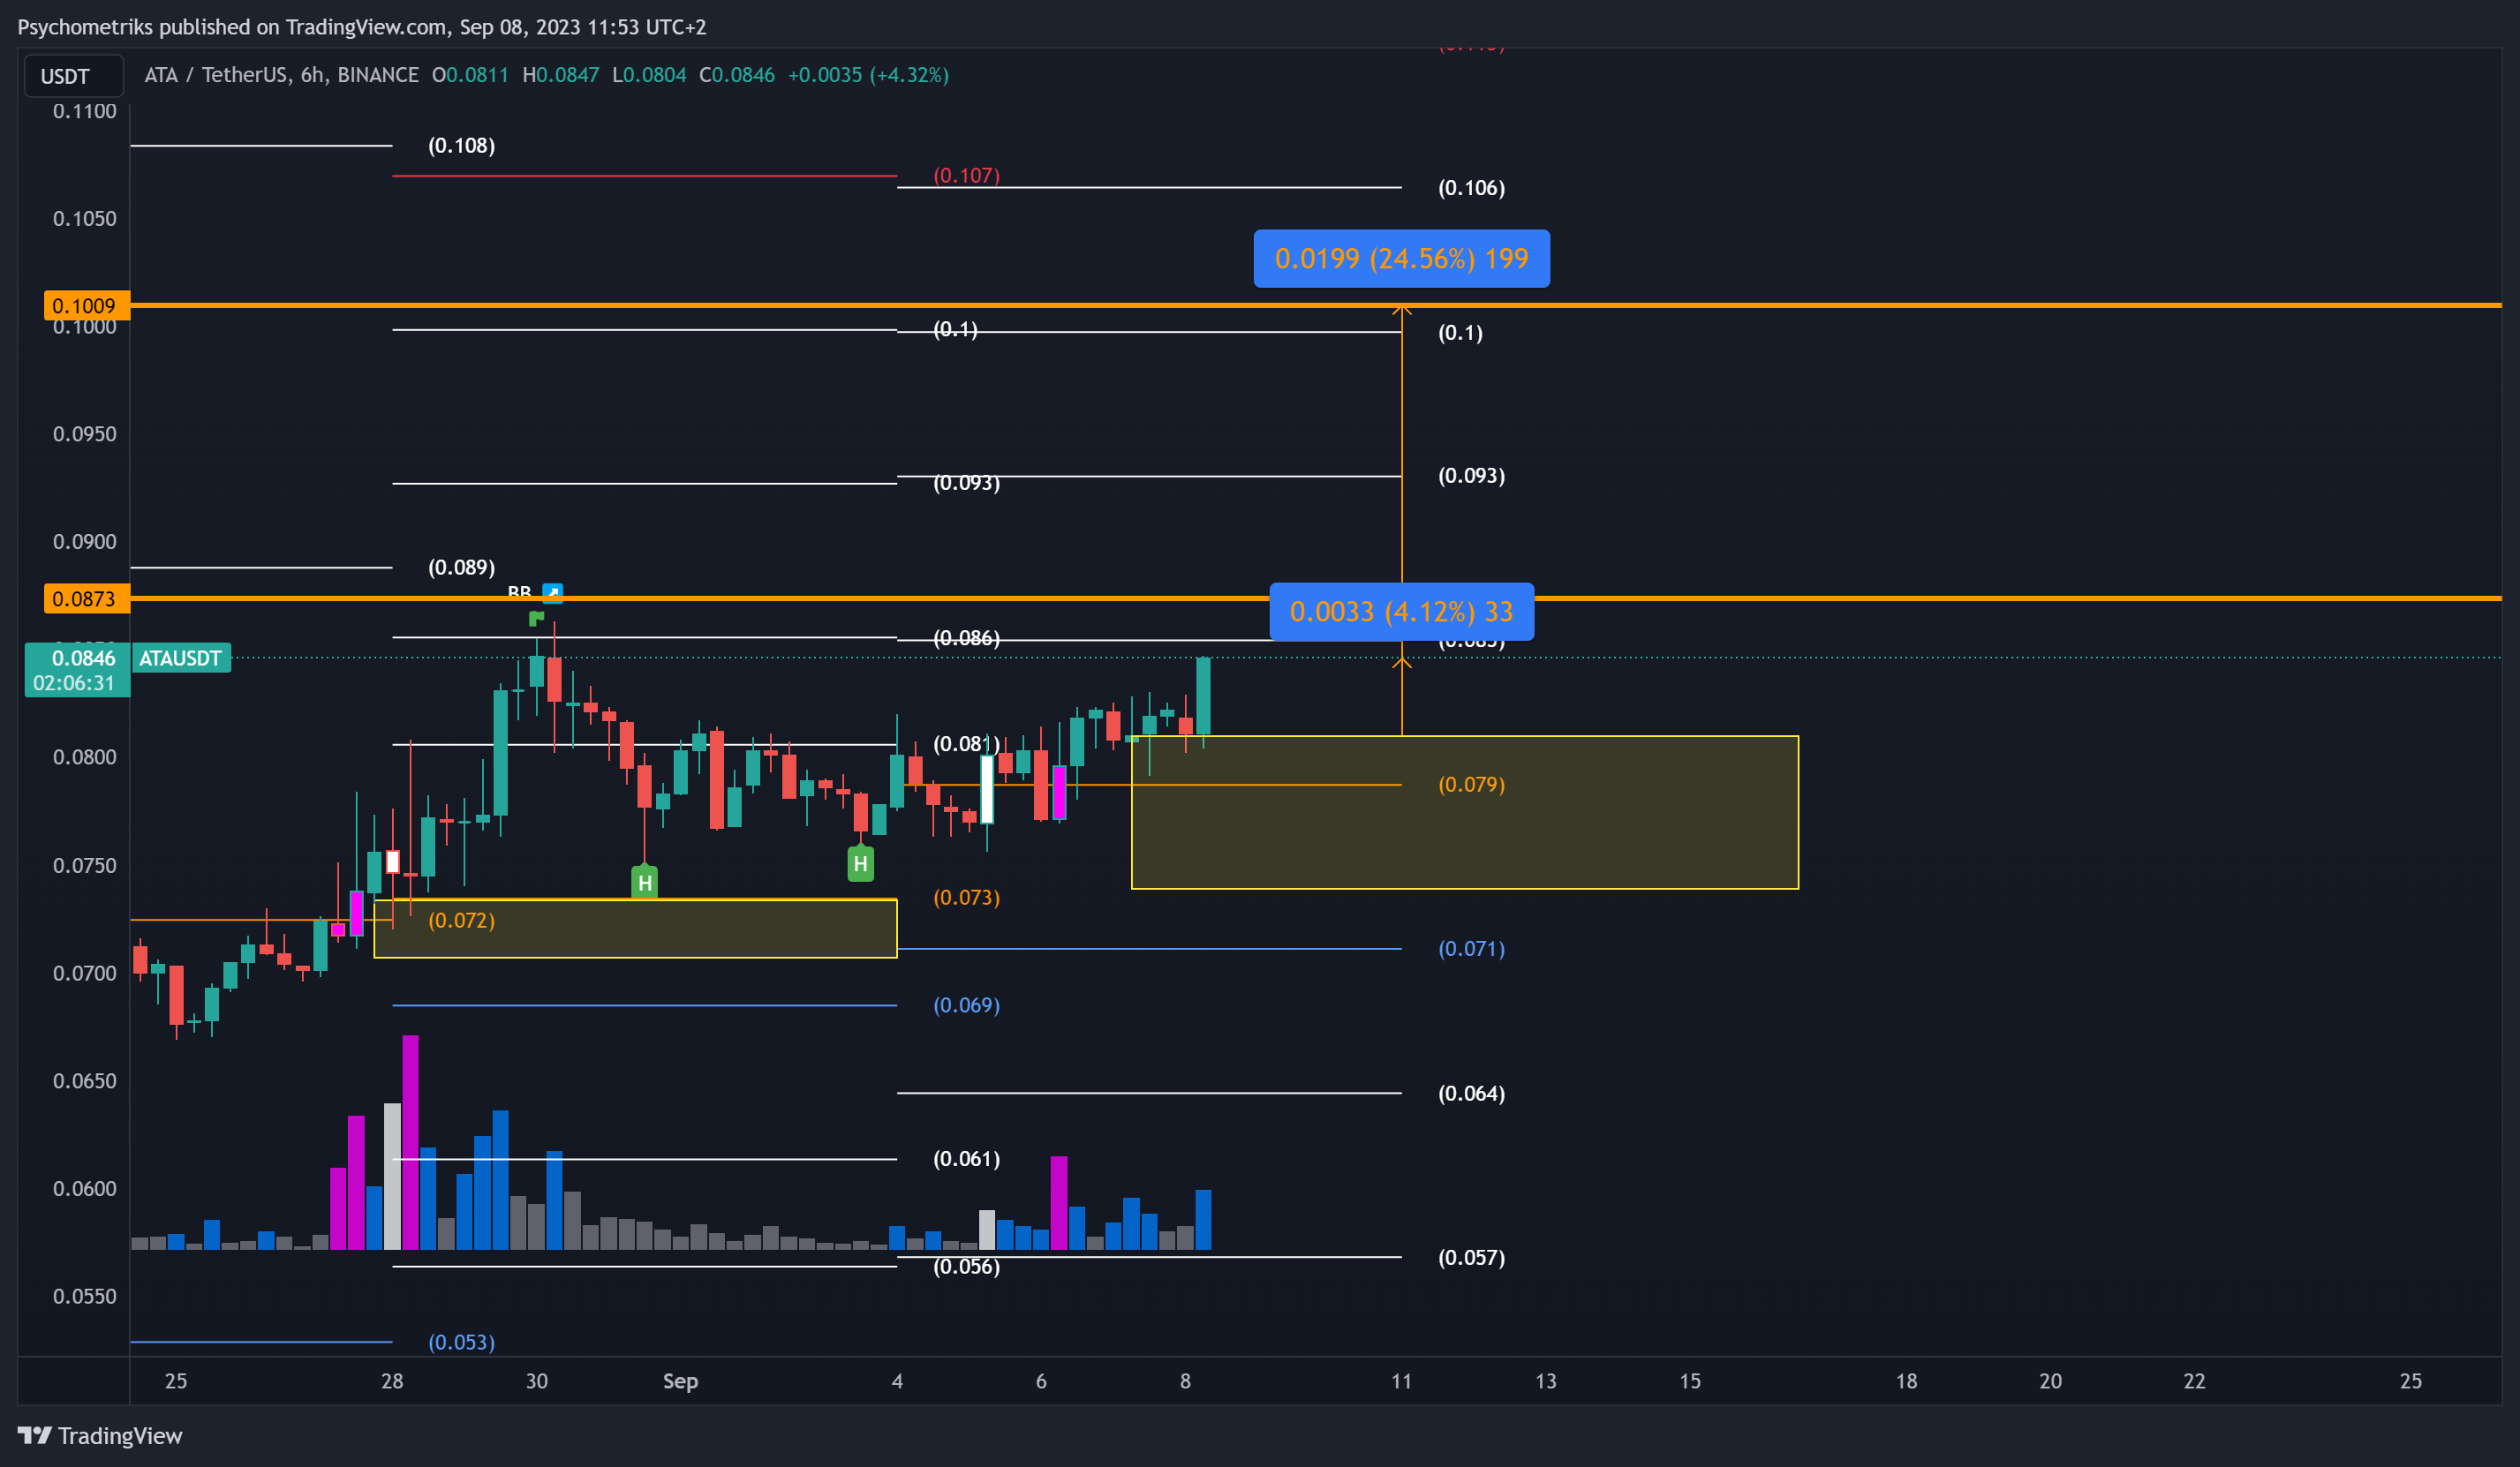Click date 30 on the time axis
Screen dimensions: 2520x1467
537,1381
